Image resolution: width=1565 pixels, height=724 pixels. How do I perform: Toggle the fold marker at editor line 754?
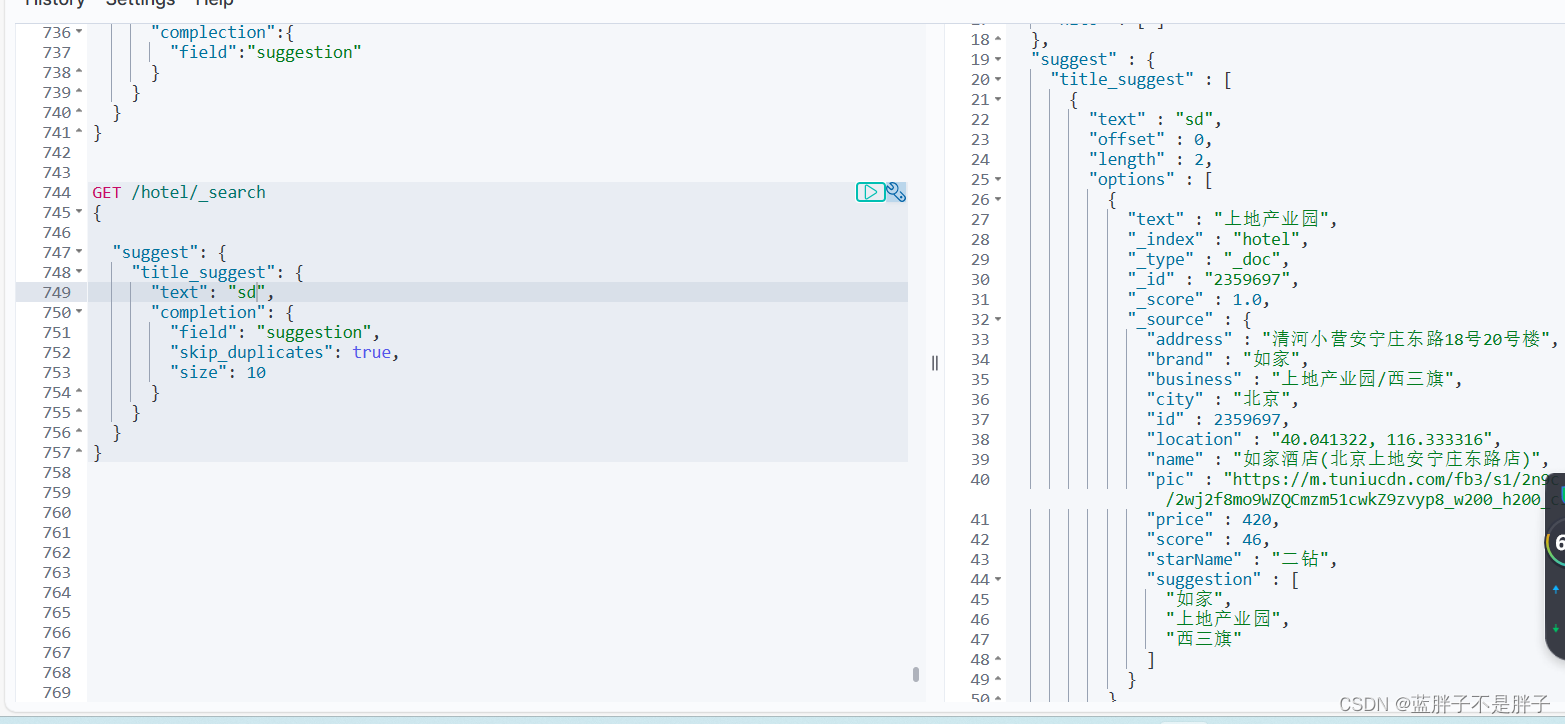coord(79,392)
